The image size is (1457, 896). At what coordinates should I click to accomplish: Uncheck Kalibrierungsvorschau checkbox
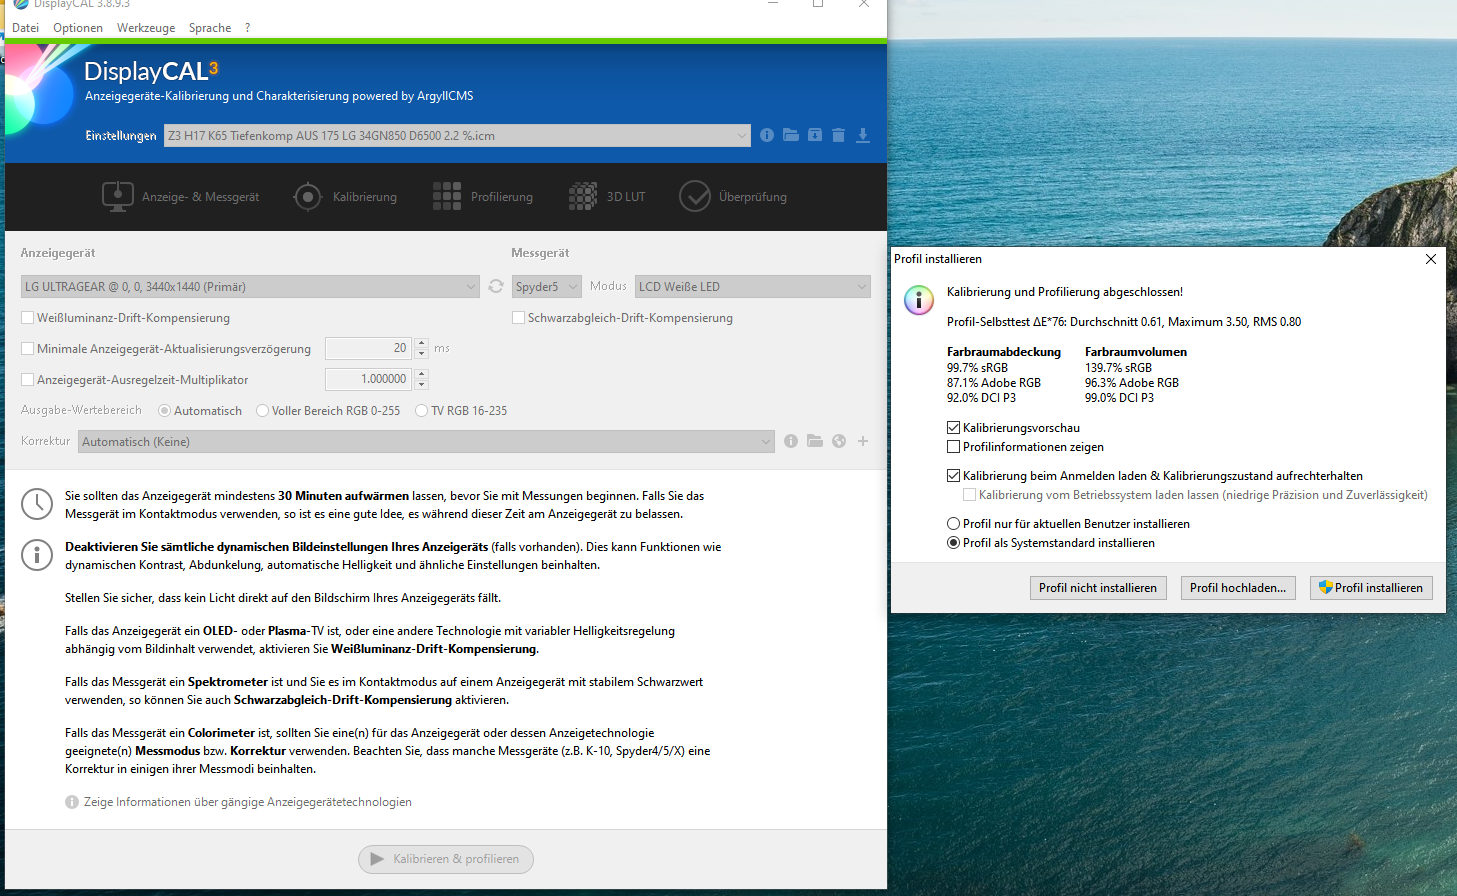click(x=953, y=428)
